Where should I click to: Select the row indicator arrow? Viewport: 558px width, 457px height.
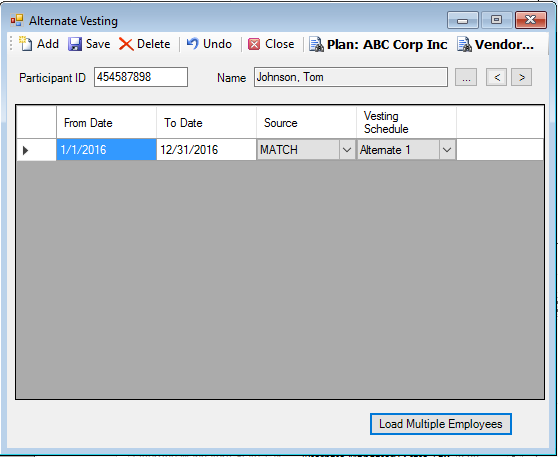click(25, 150)
